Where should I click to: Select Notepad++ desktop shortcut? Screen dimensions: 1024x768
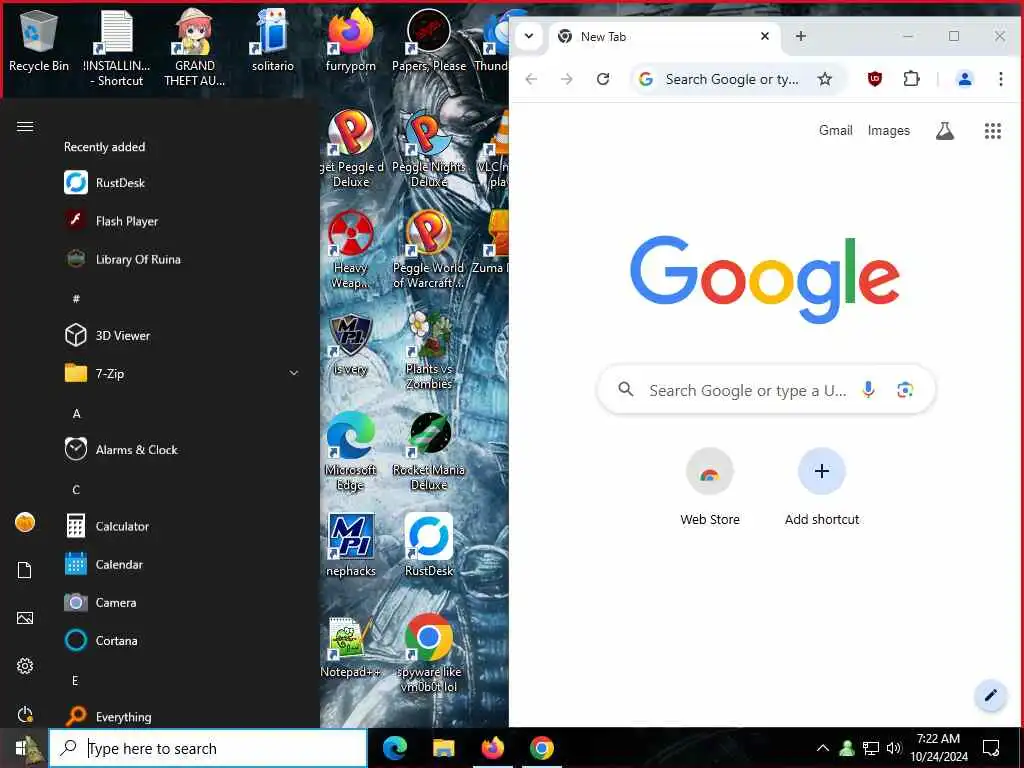click(x=351, y=647)
